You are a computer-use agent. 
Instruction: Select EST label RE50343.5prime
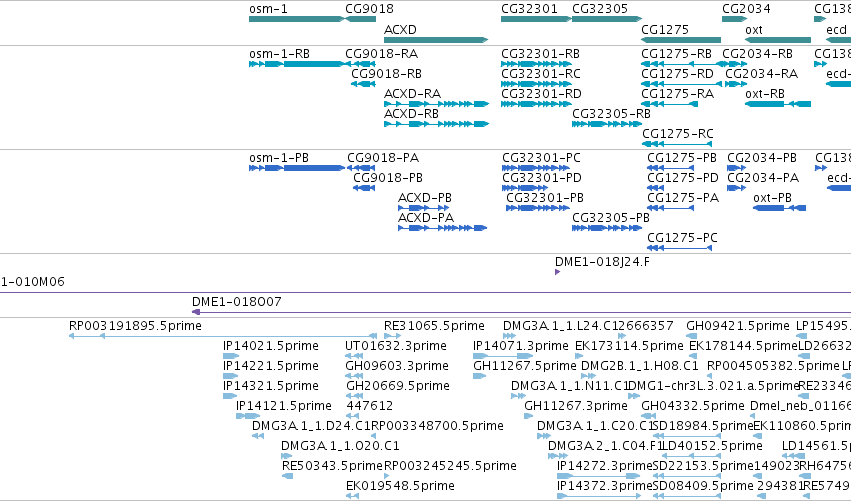[332, 466]
